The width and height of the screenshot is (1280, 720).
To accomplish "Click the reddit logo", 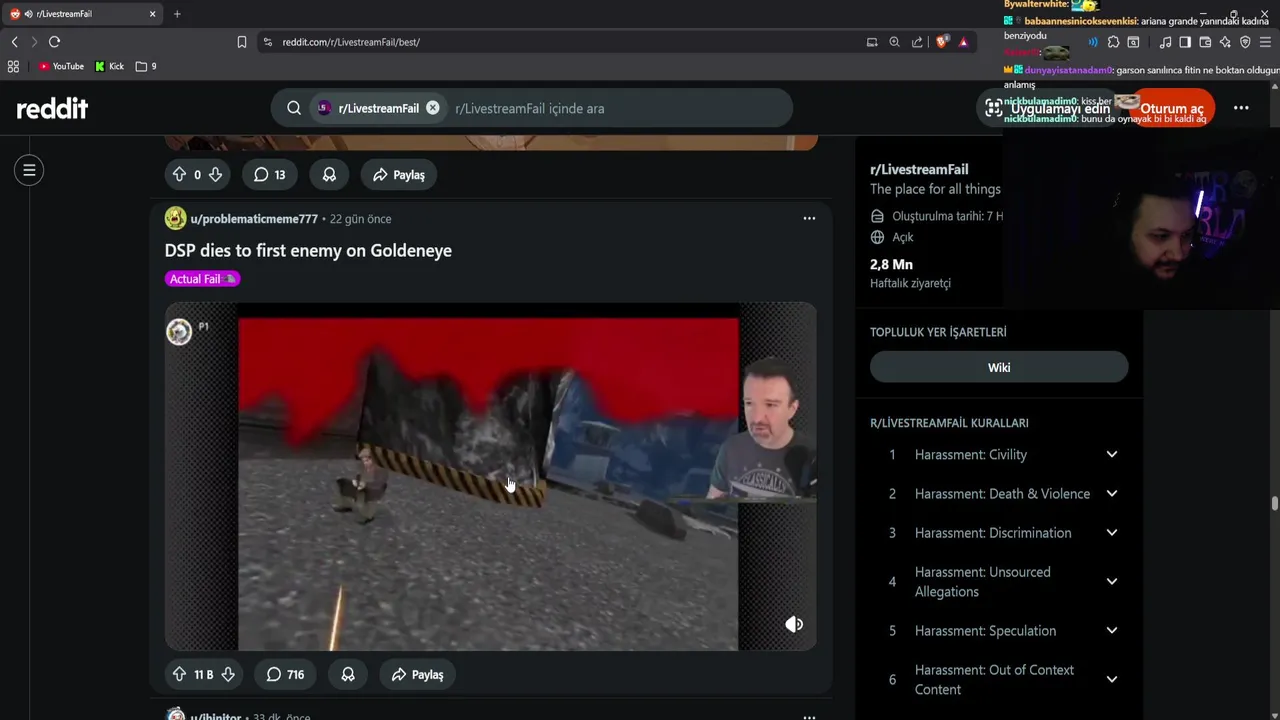I will [x=52, y=108].
